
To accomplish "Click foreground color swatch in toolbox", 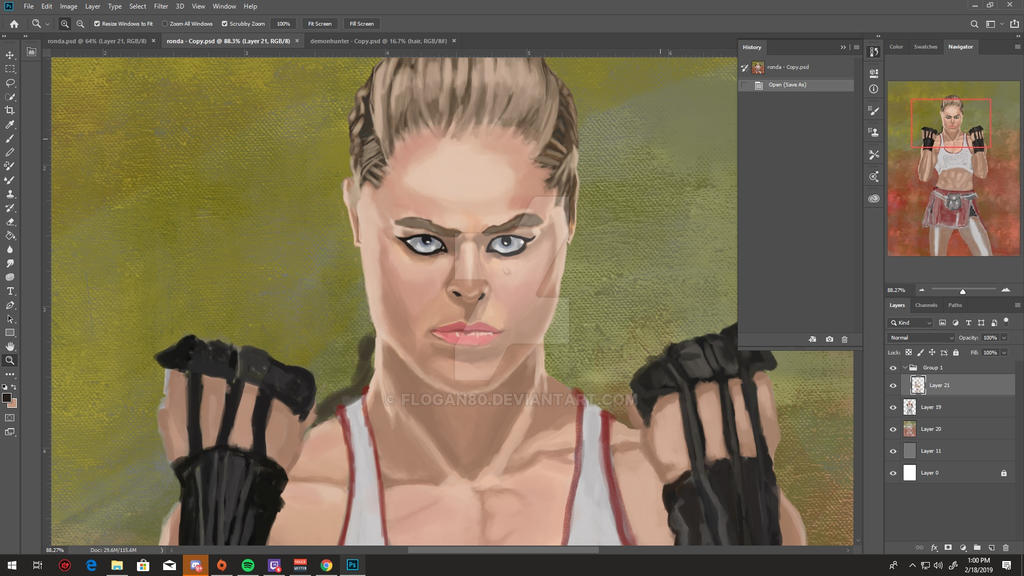I will [7, 397].
